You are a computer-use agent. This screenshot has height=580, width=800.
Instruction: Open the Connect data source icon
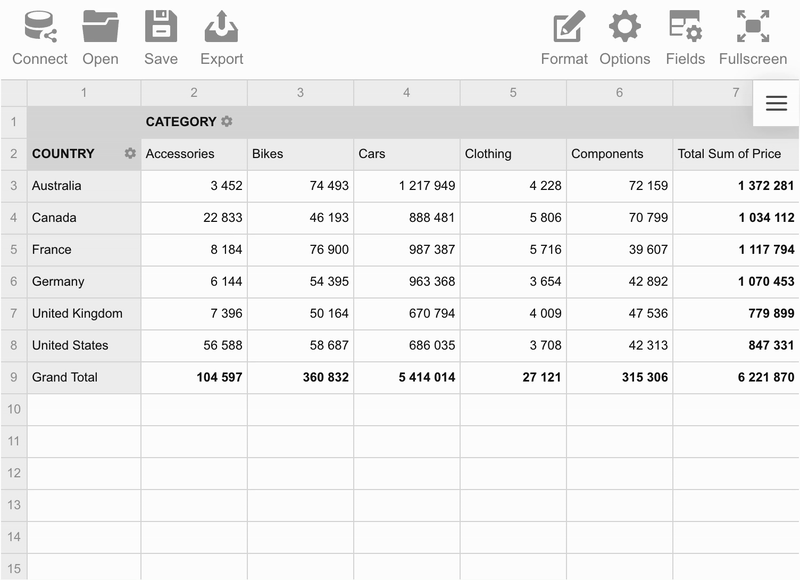coord(40,27)
